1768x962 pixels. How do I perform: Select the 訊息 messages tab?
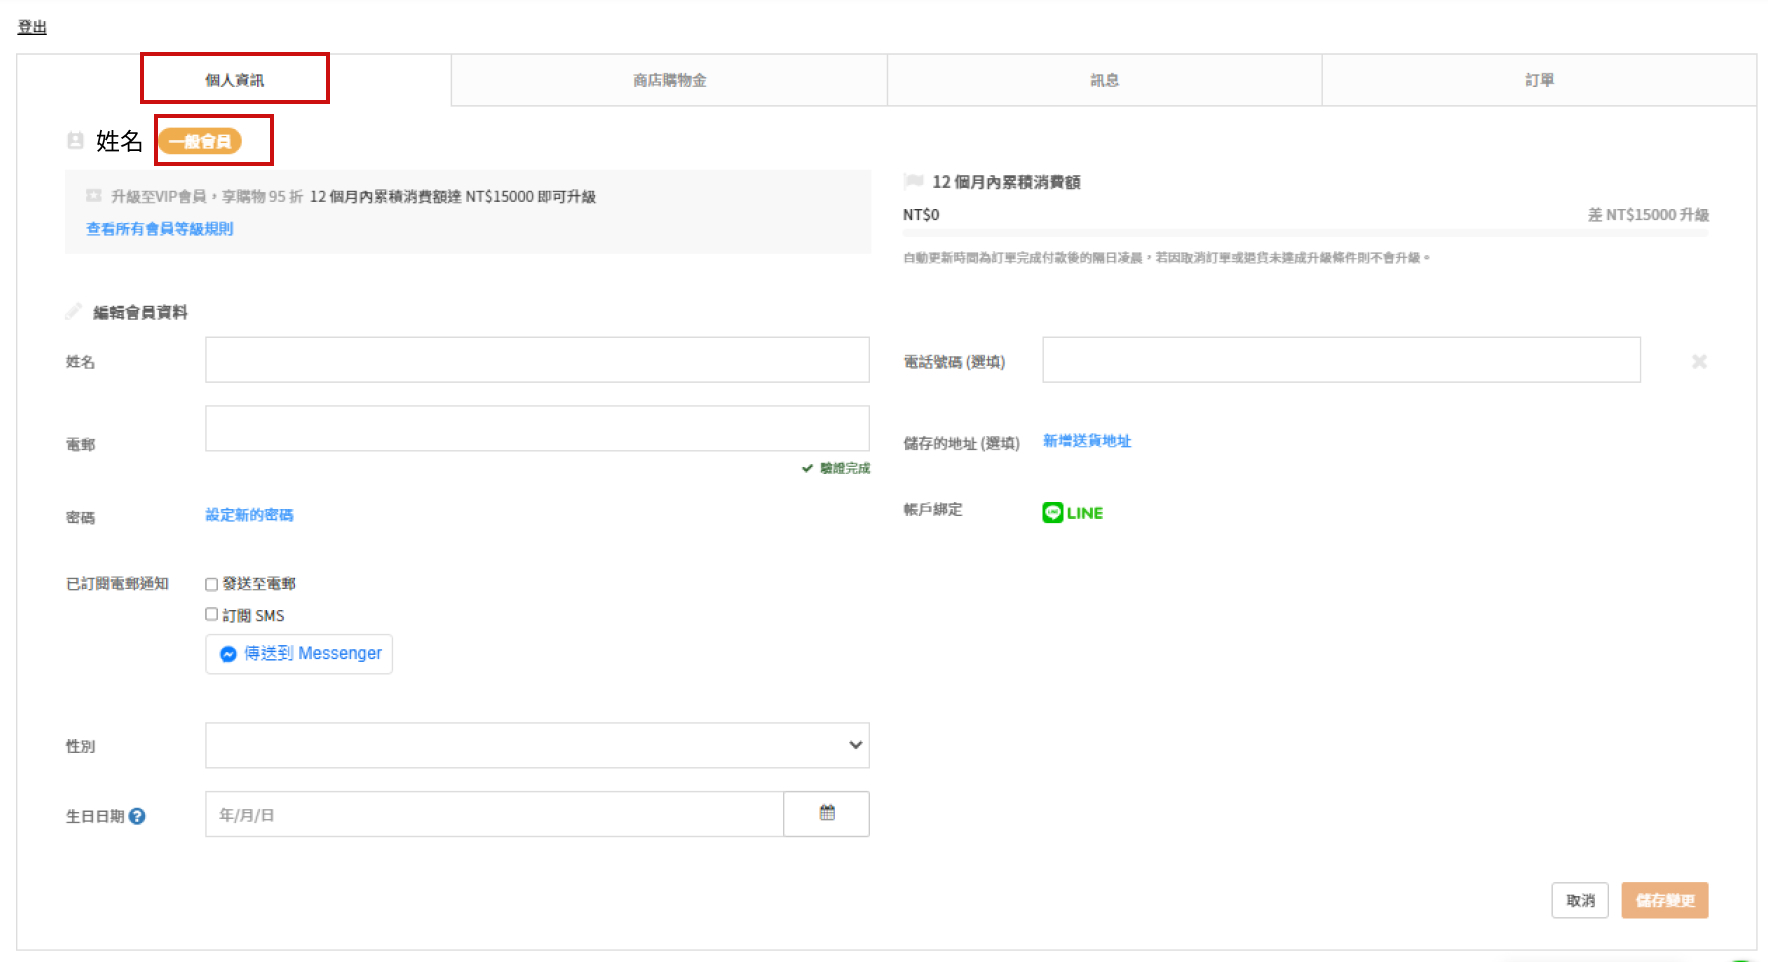coord(1104,80)
